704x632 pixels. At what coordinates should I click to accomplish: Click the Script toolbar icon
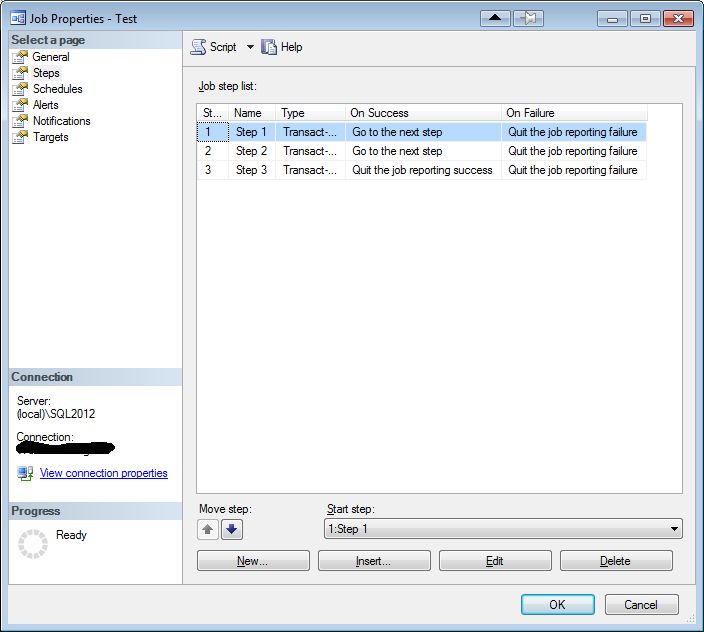198,47
